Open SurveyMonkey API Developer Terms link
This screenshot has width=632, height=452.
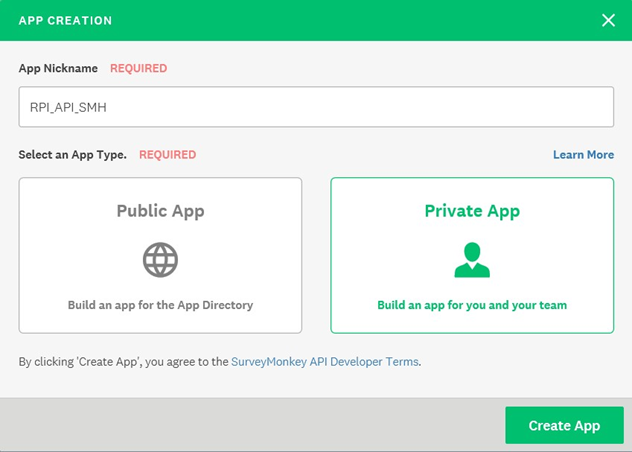click(x=324, y=361)
